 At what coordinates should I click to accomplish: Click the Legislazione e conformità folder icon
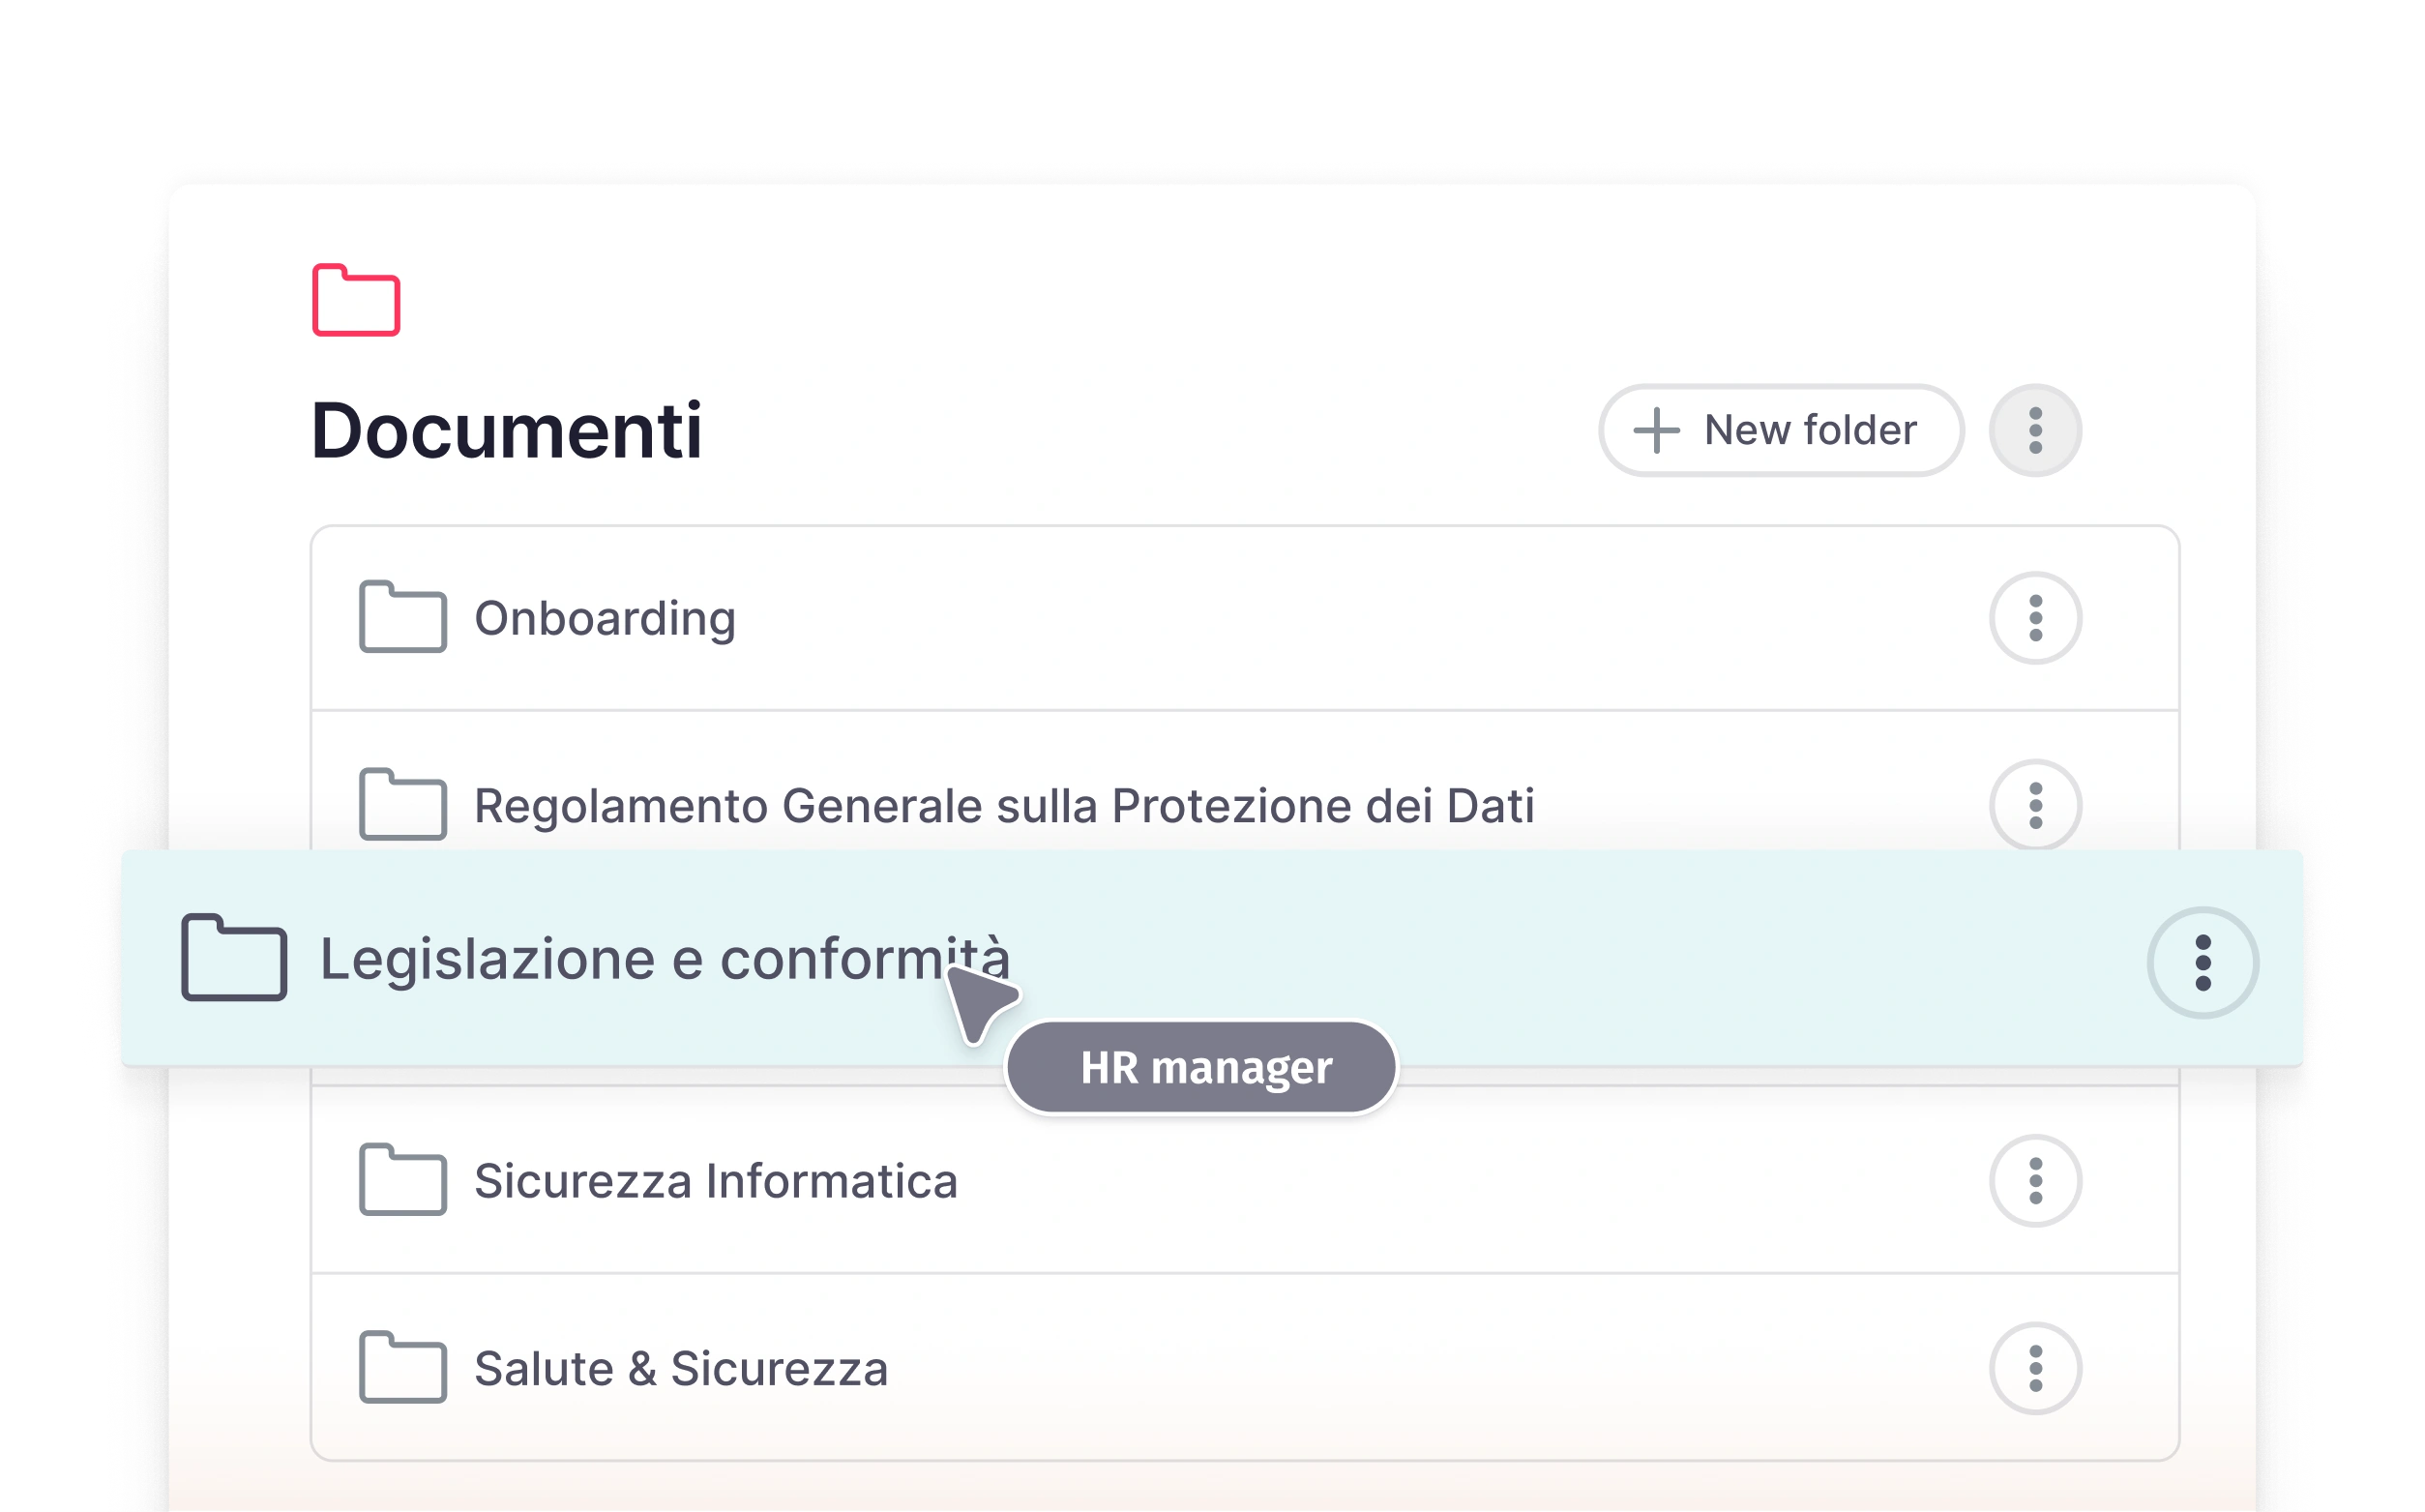click(234, 958)
